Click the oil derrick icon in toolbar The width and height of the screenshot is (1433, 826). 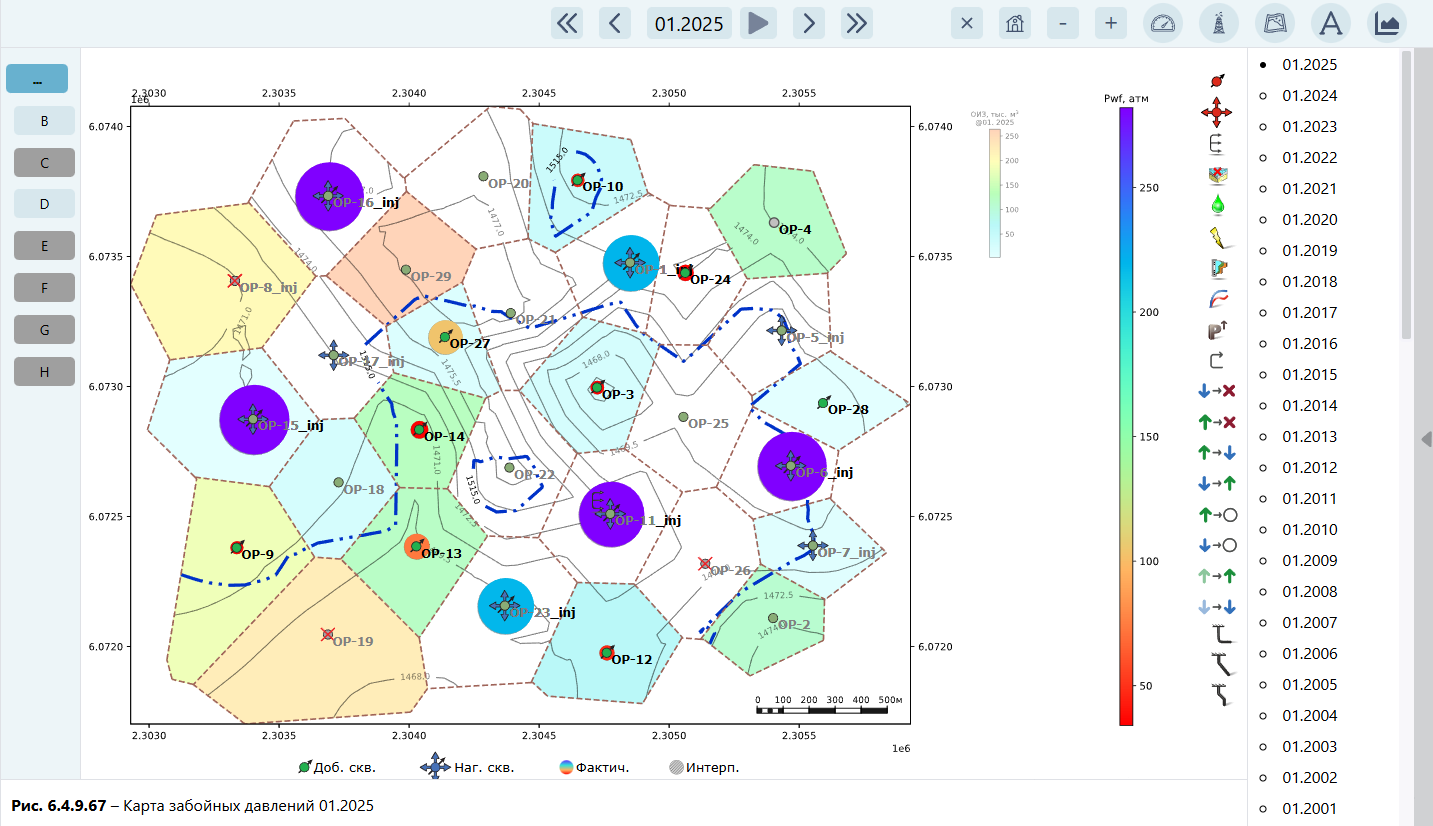(1218, 23)
